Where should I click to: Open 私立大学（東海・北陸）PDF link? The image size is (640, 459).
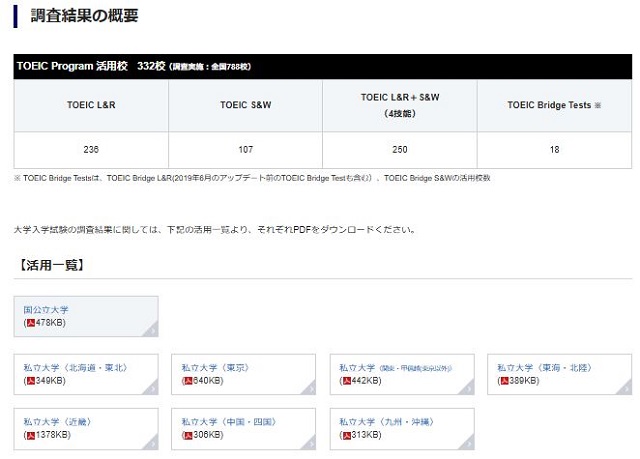(544, 368)
